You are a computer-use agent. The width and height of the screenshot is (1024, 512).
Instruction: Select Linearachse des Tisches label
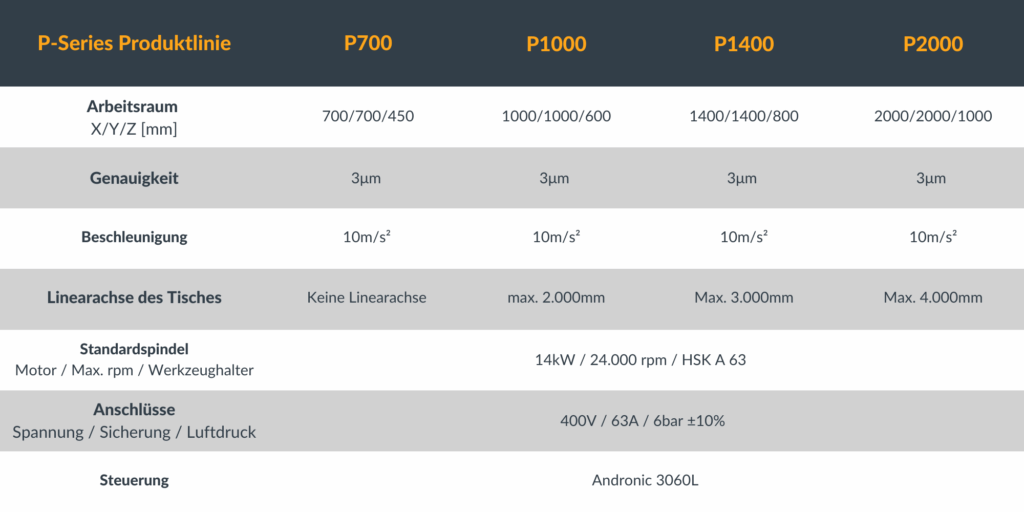[x=134, y=297]
